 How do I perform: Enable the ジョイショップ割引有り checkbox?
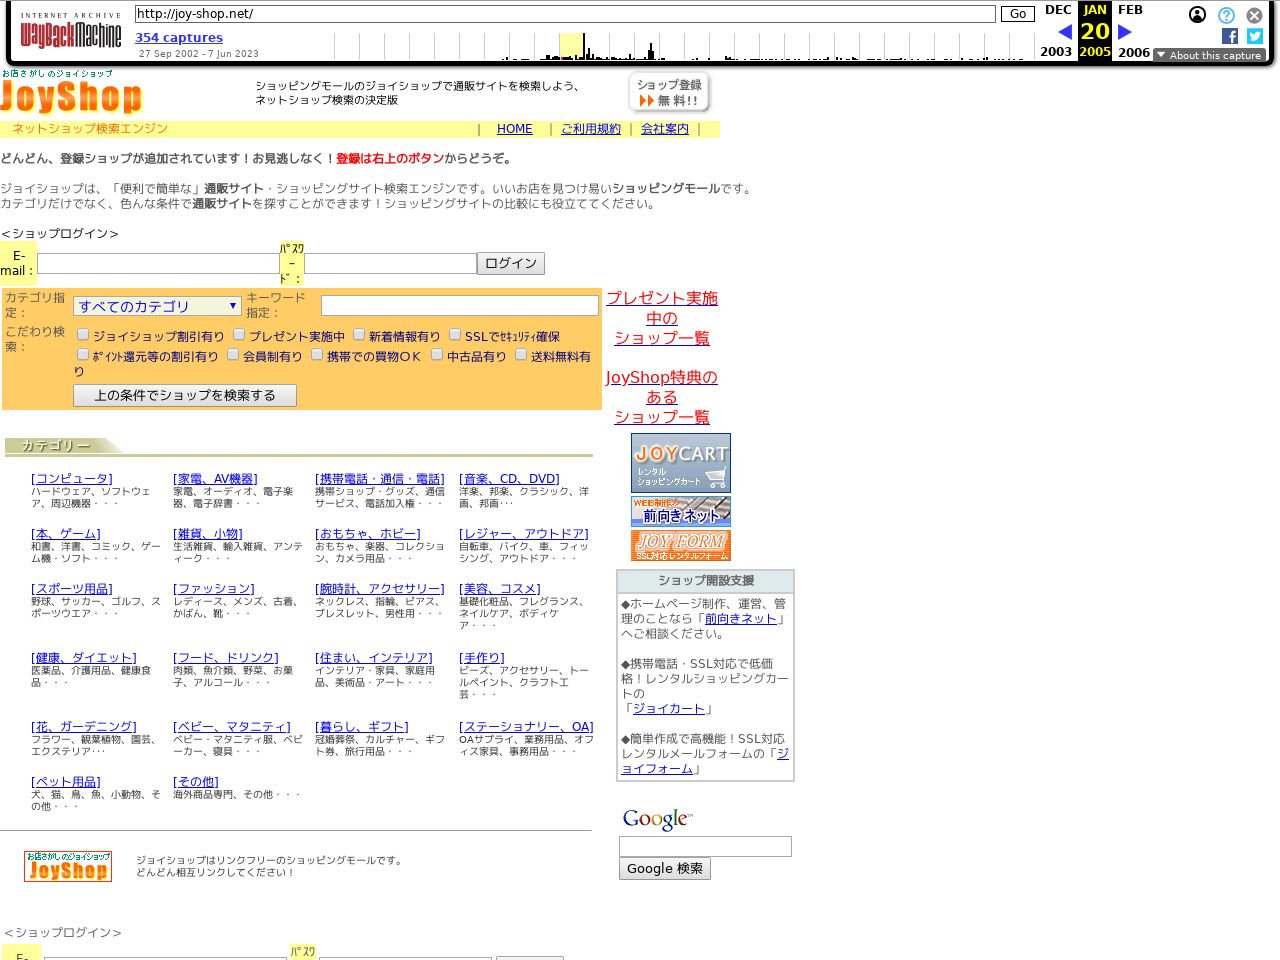[83, 335]
